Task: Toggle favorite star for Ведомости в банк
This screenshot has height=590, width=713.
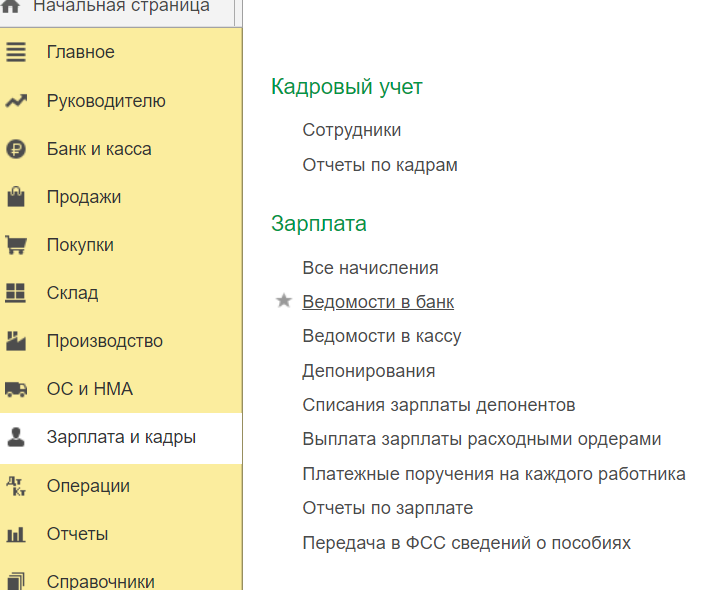Action: click(284, 302)
